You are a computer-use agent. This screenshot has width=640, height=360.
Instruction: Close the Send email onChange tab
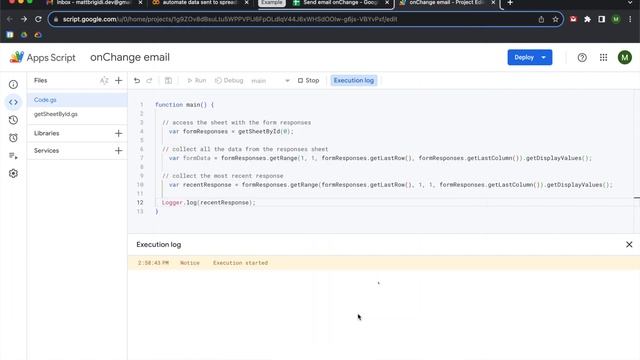(x=387, y=3)
